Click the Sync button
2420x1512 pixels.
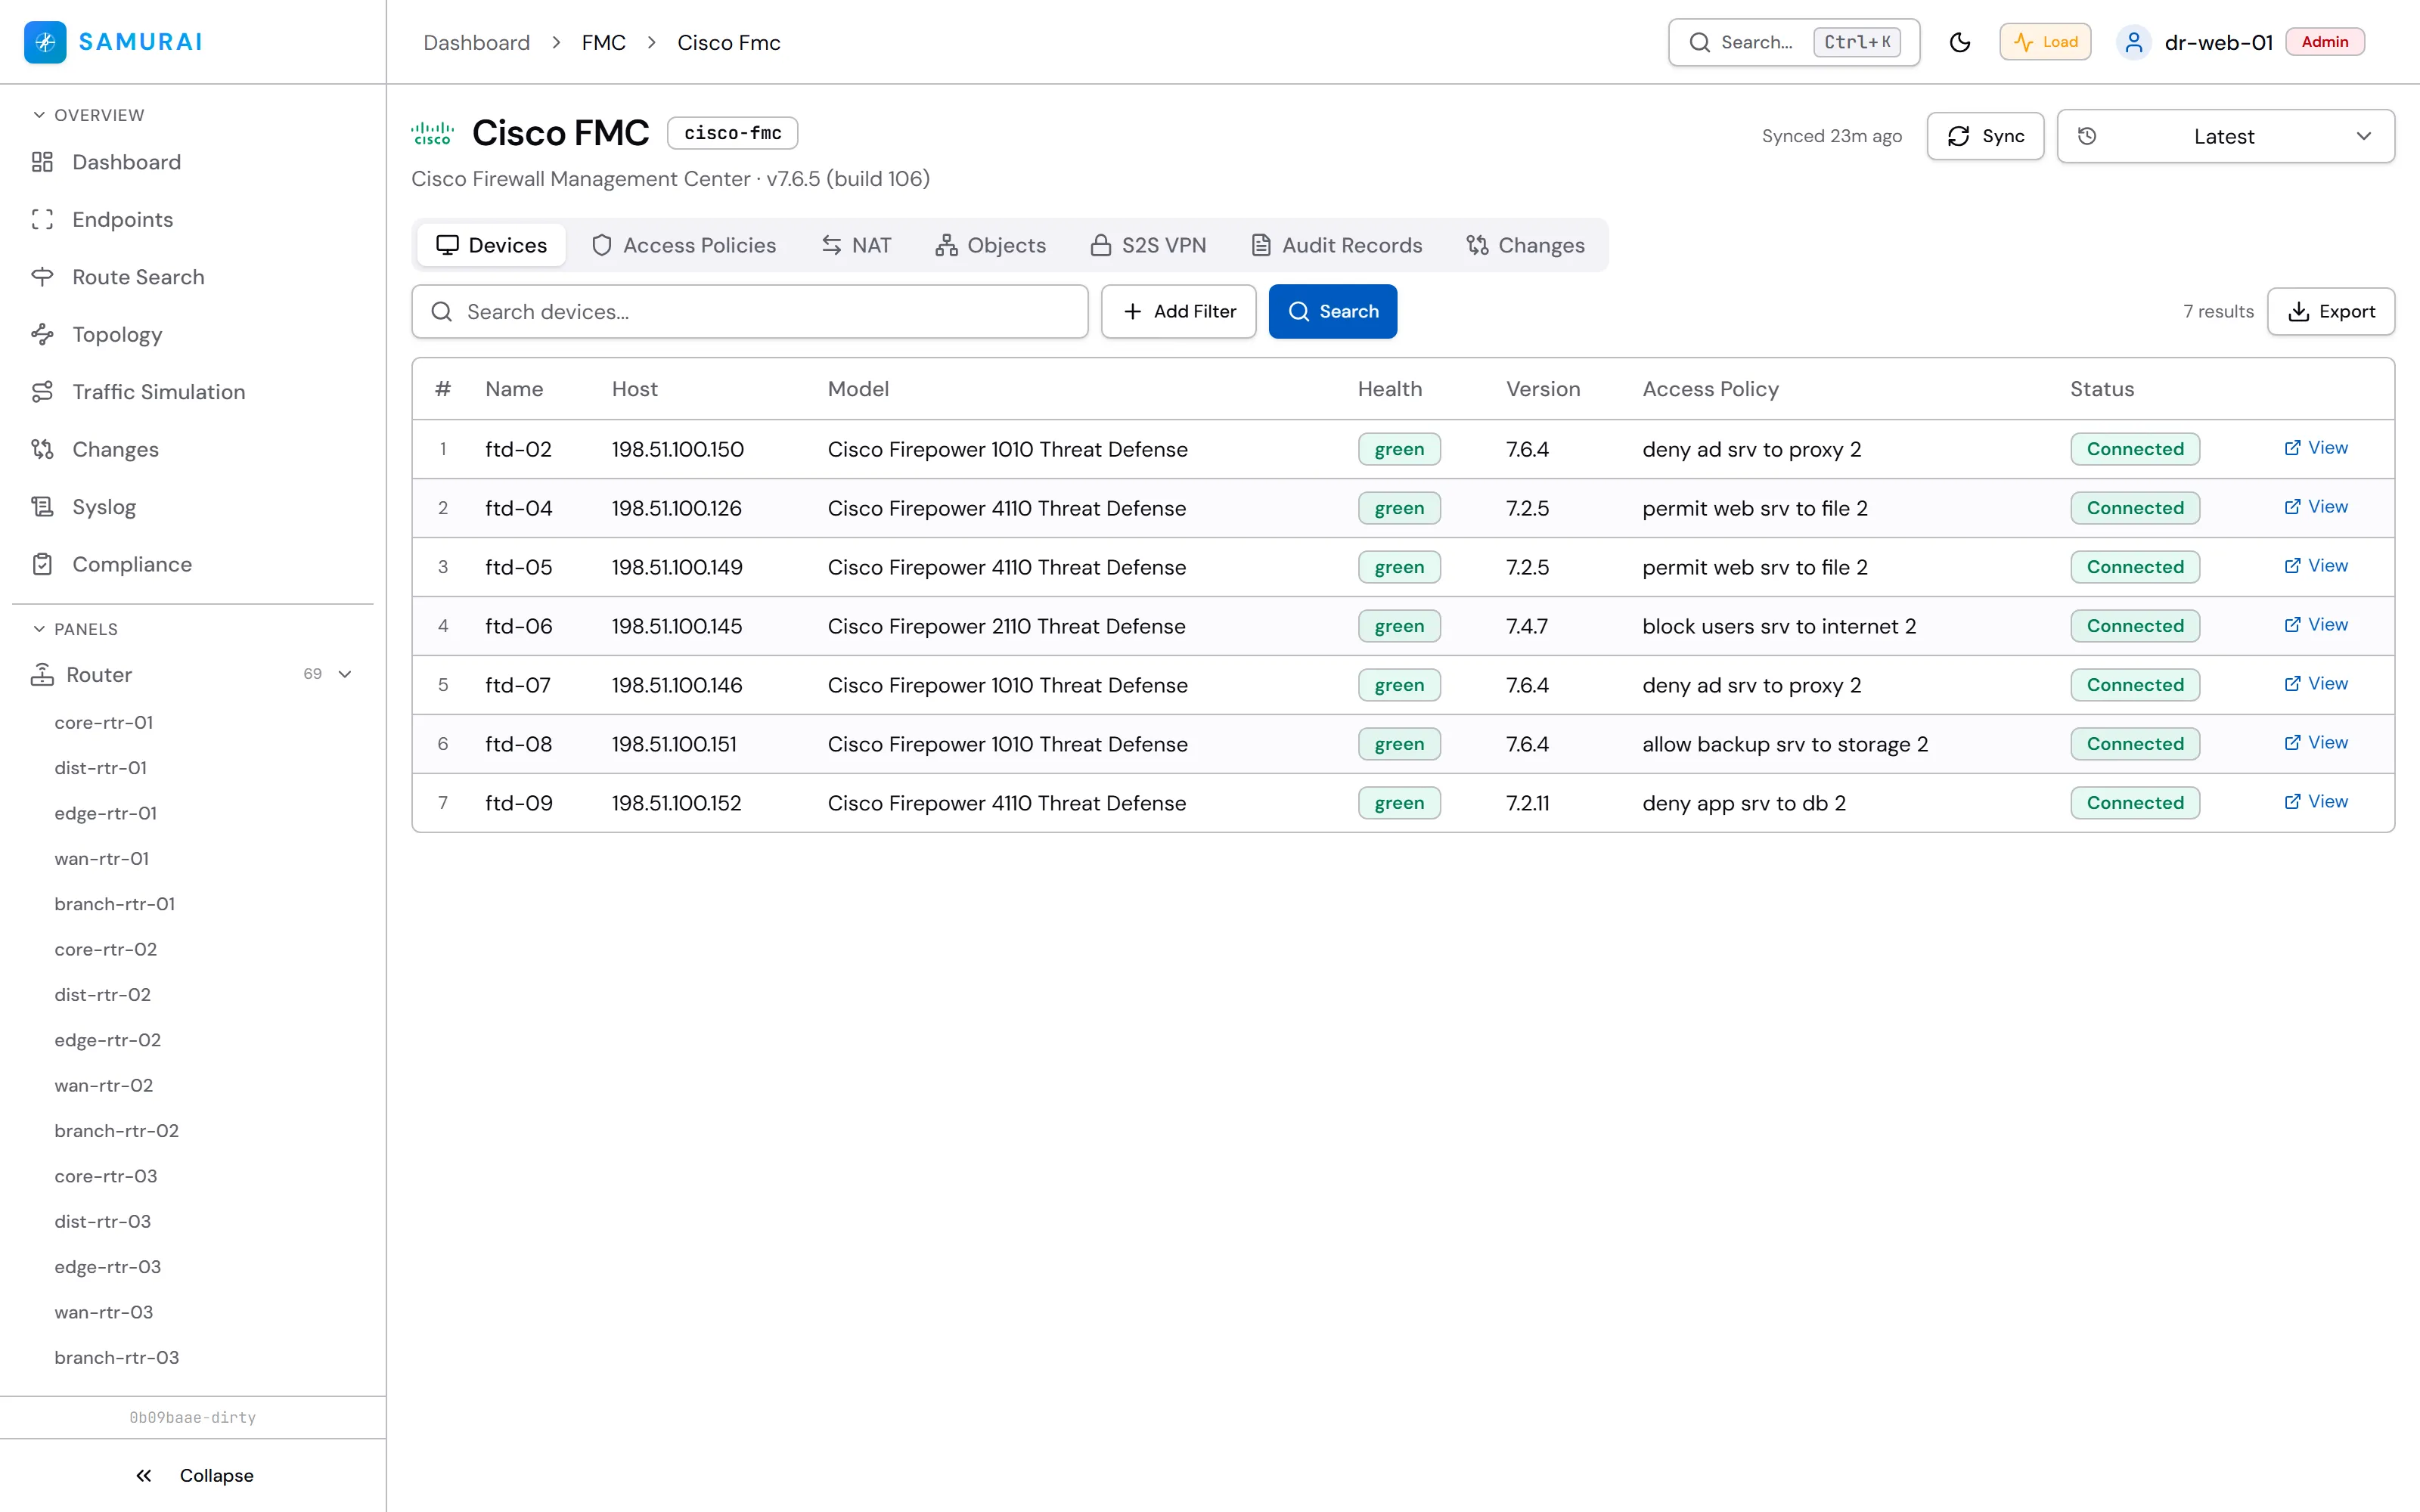click(1985, 136)
